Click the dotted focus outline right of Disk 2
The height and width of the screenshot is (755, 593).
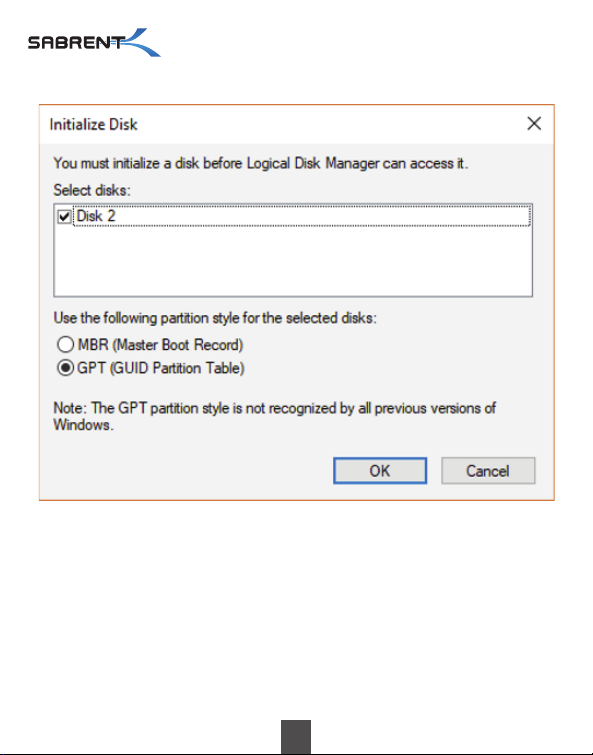click(322, 216)
